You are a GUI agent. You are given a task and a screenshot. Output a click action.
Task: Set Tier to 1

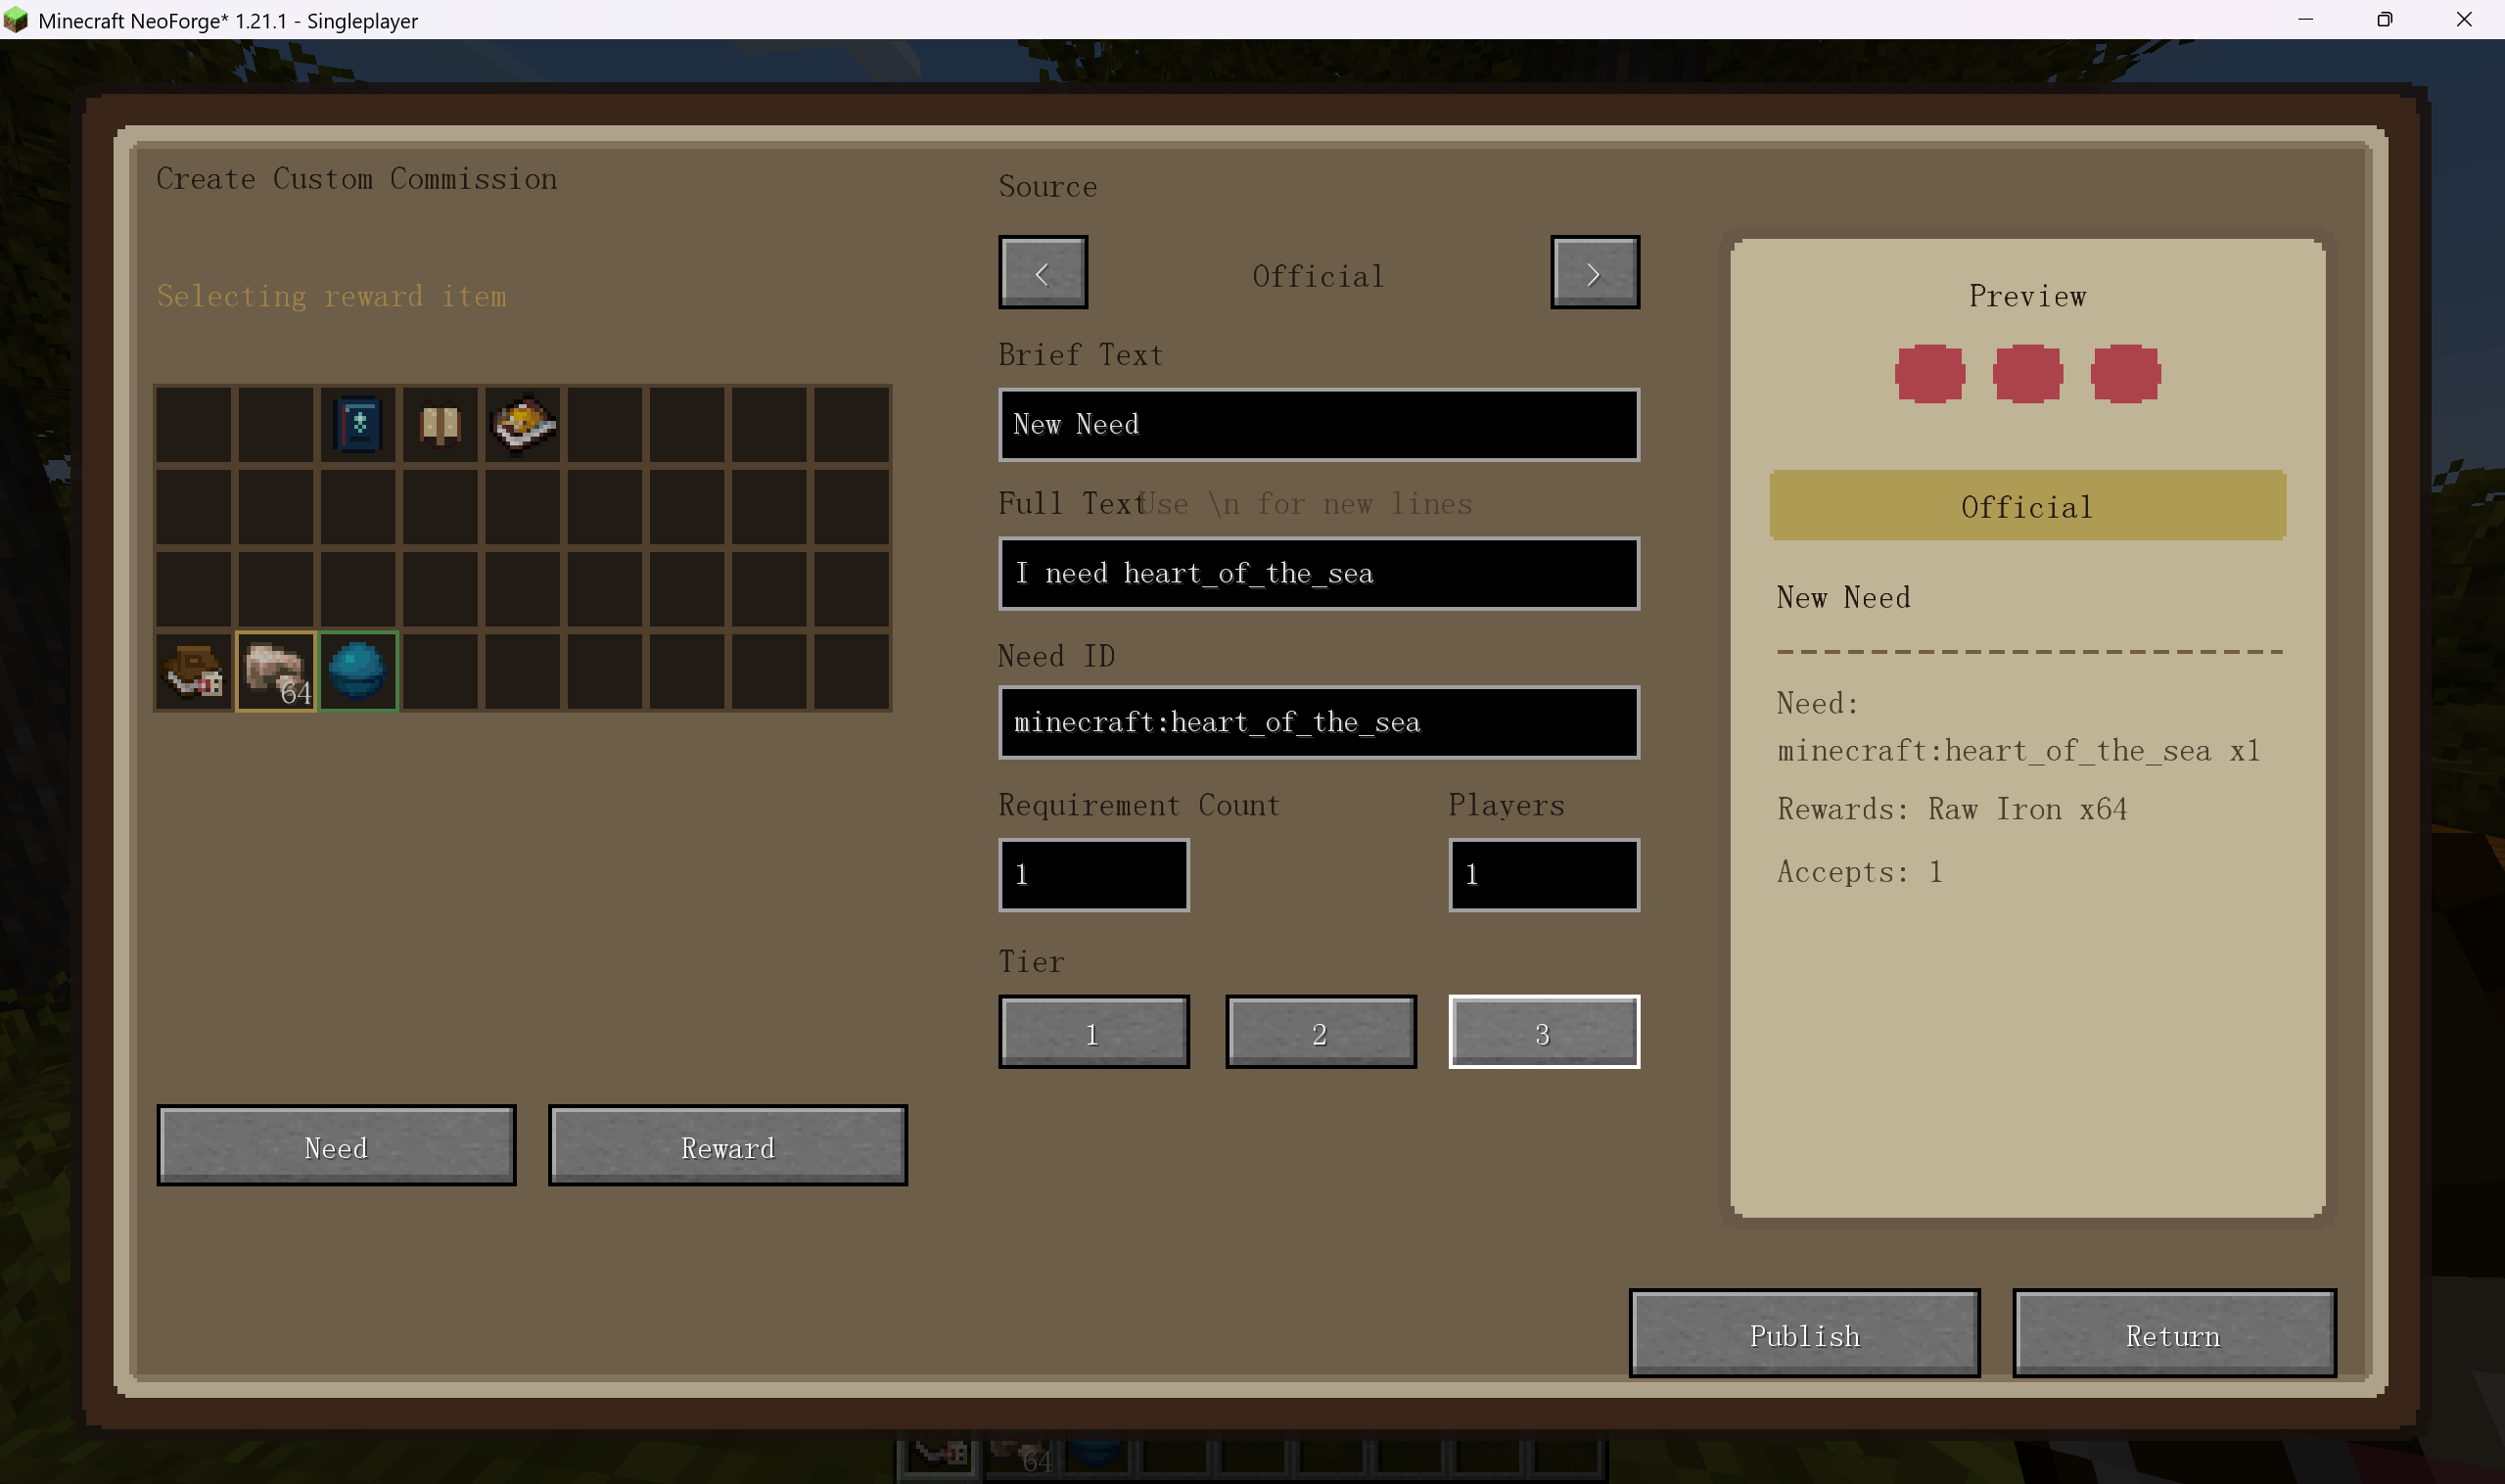(1093, 1032)
